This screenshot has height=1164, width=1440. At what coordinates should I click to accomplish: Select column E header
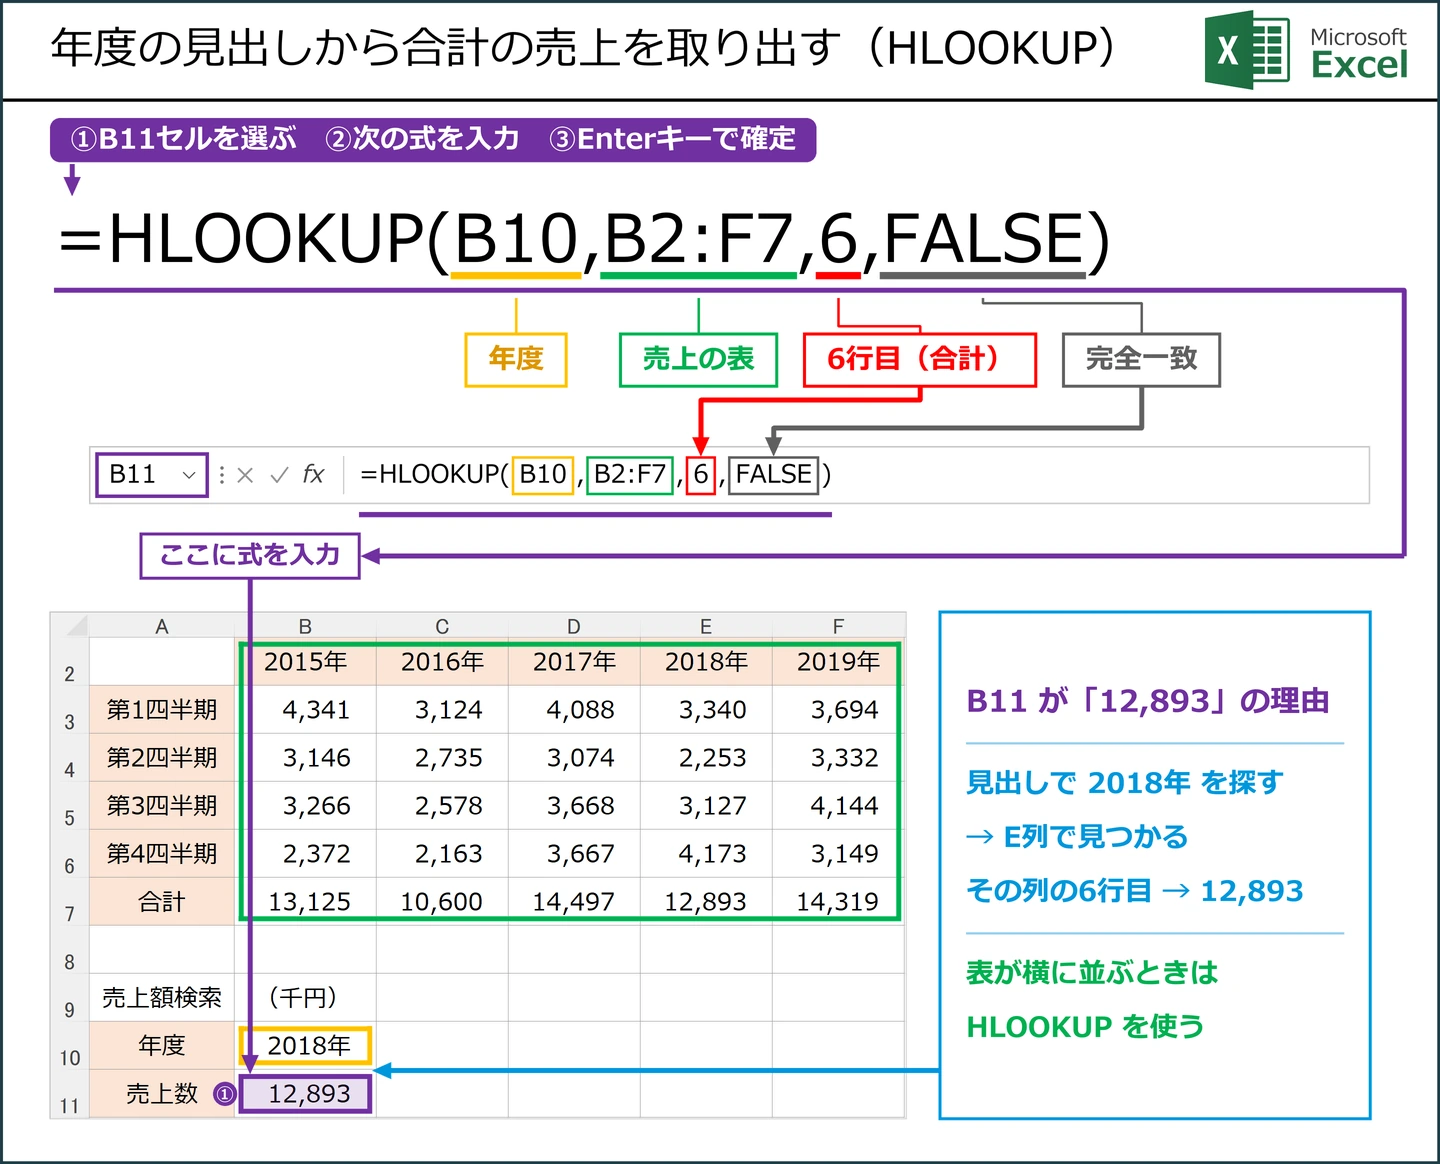tap(706, 626)
